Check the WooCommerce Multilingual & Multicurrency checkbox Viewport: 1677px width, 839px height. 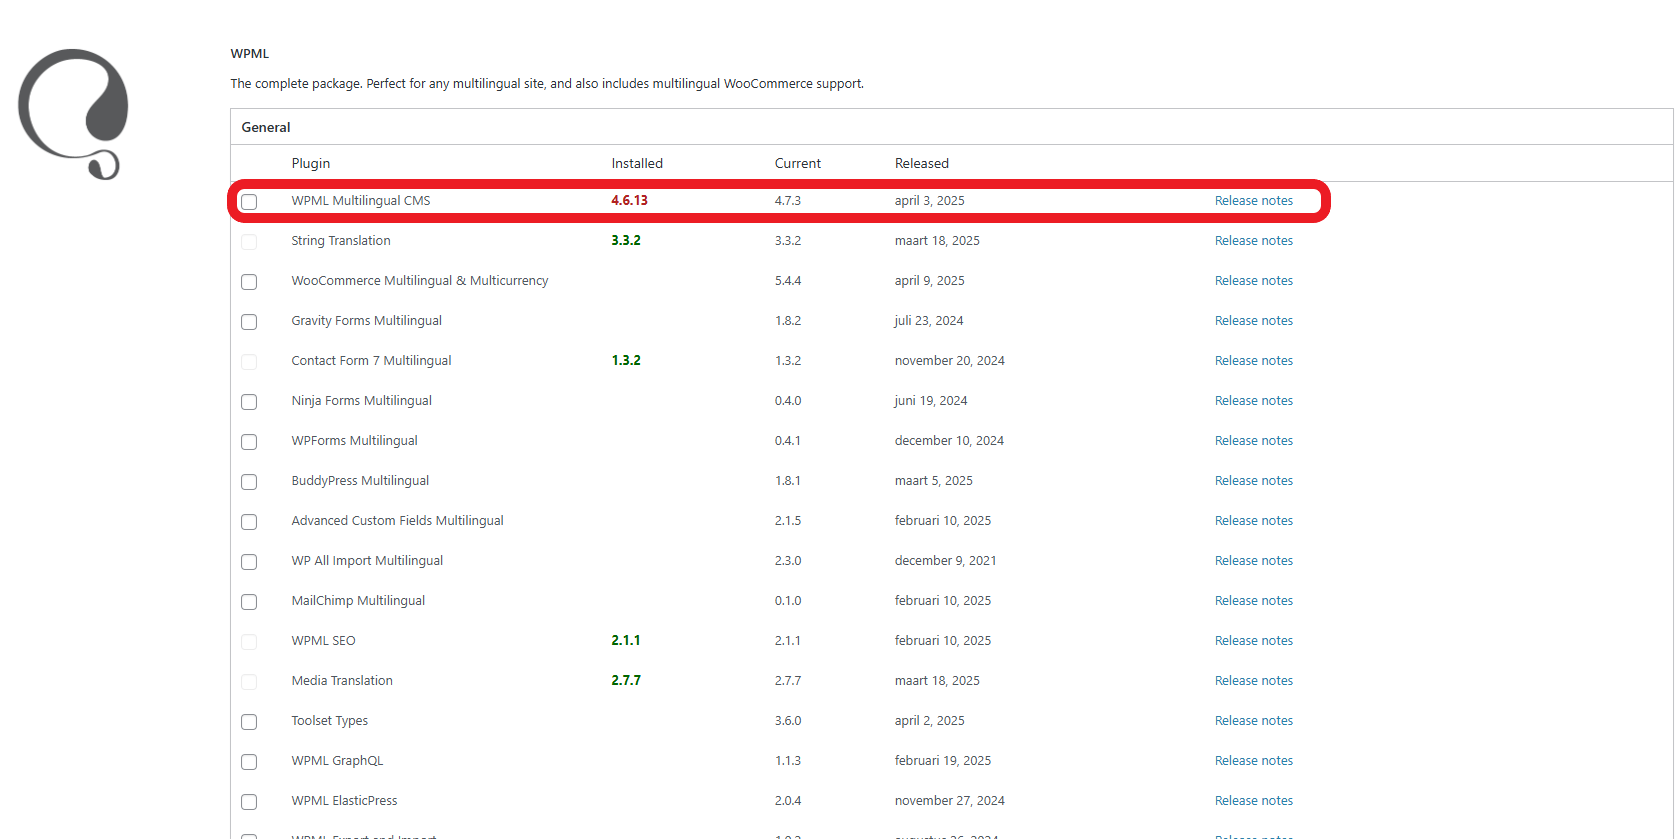point(249,282)
